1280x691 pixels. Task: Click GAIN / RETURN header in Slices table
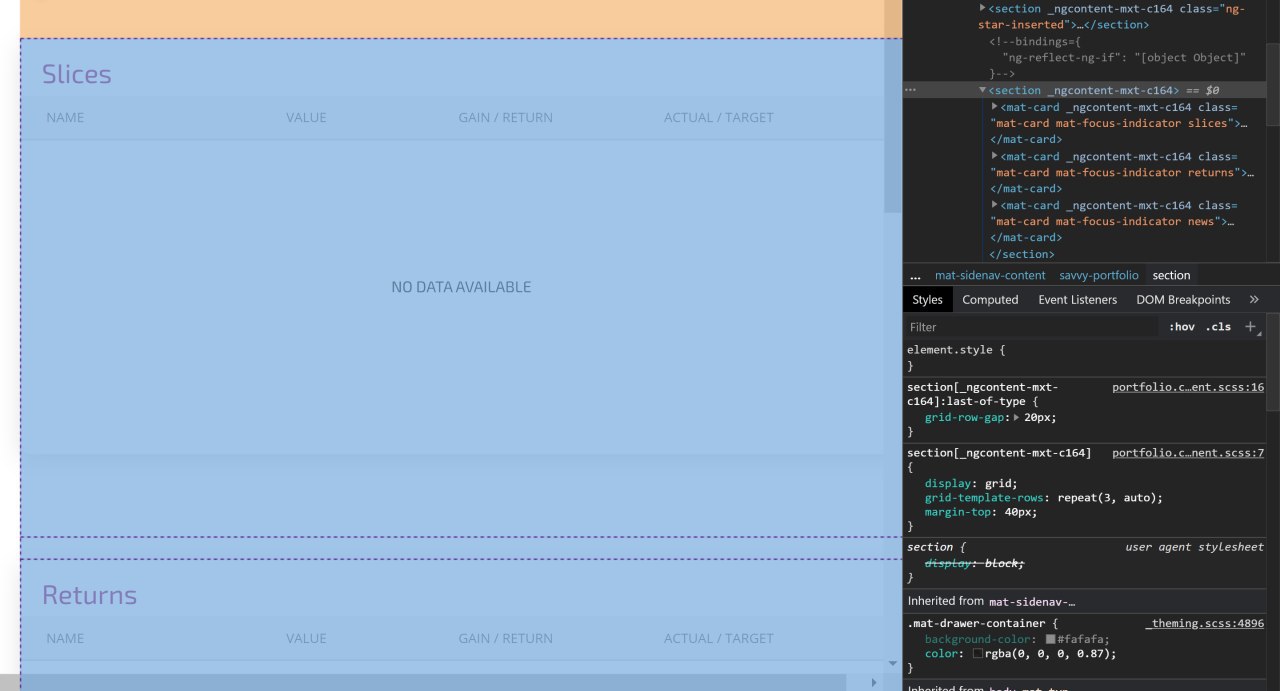pyautogui.click(x=505, y=117)
